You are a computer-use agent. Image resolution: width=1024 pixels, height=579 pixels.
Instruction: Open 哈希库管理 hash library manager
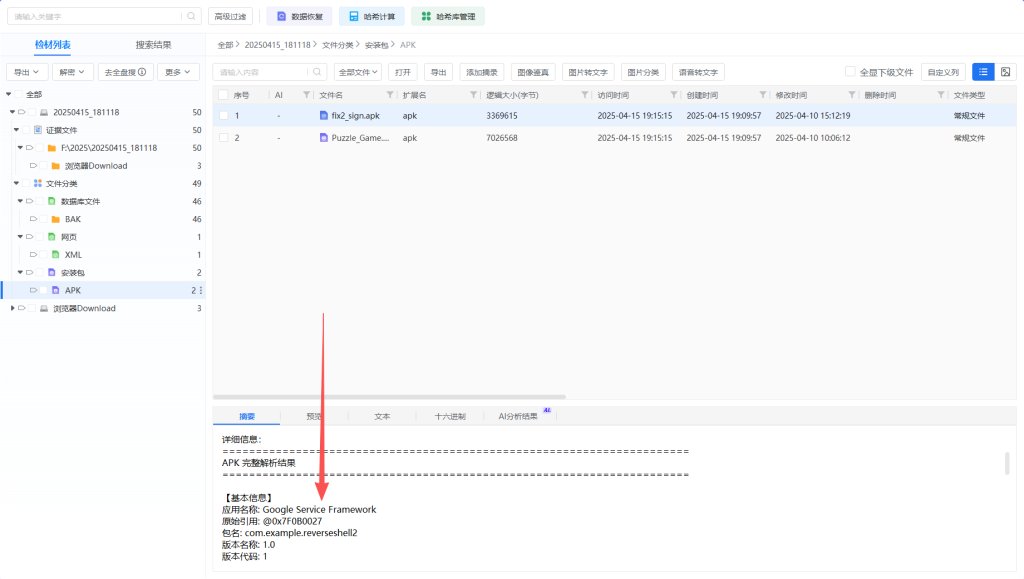(x=448, y=16)
